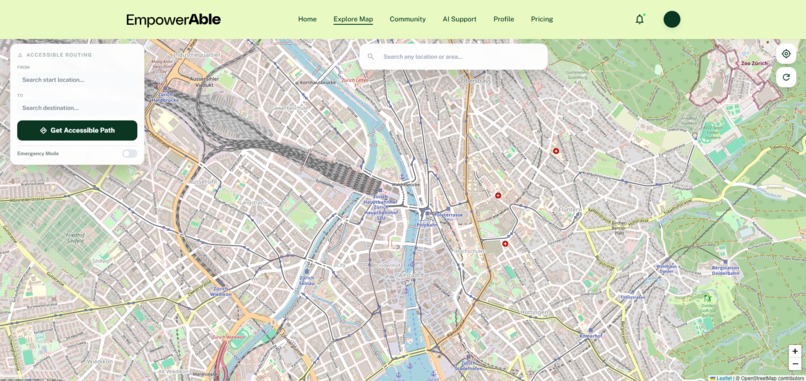
Task: Open the Community page
Action: 407,19
